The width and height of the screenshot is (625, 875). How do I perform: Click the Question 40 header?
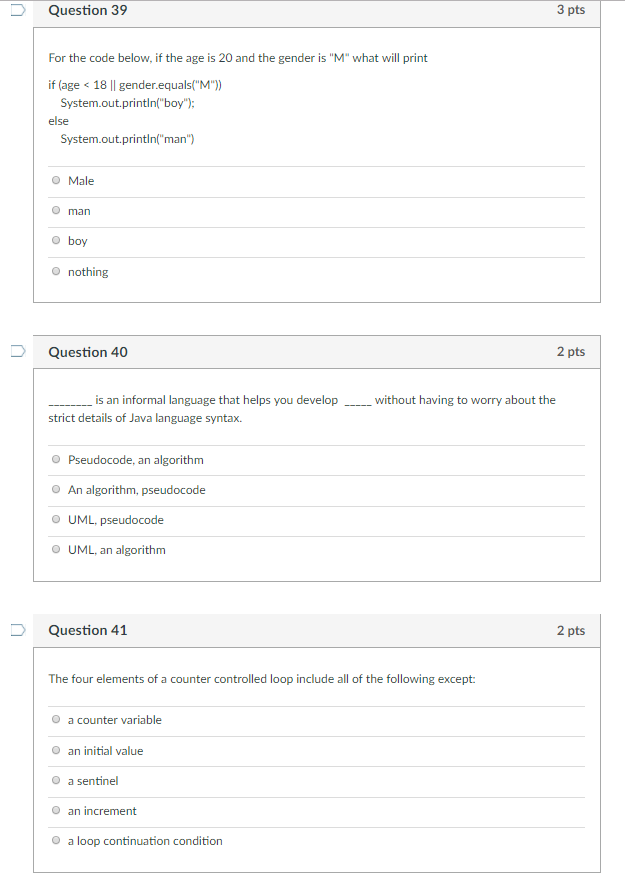click(87, 352)
